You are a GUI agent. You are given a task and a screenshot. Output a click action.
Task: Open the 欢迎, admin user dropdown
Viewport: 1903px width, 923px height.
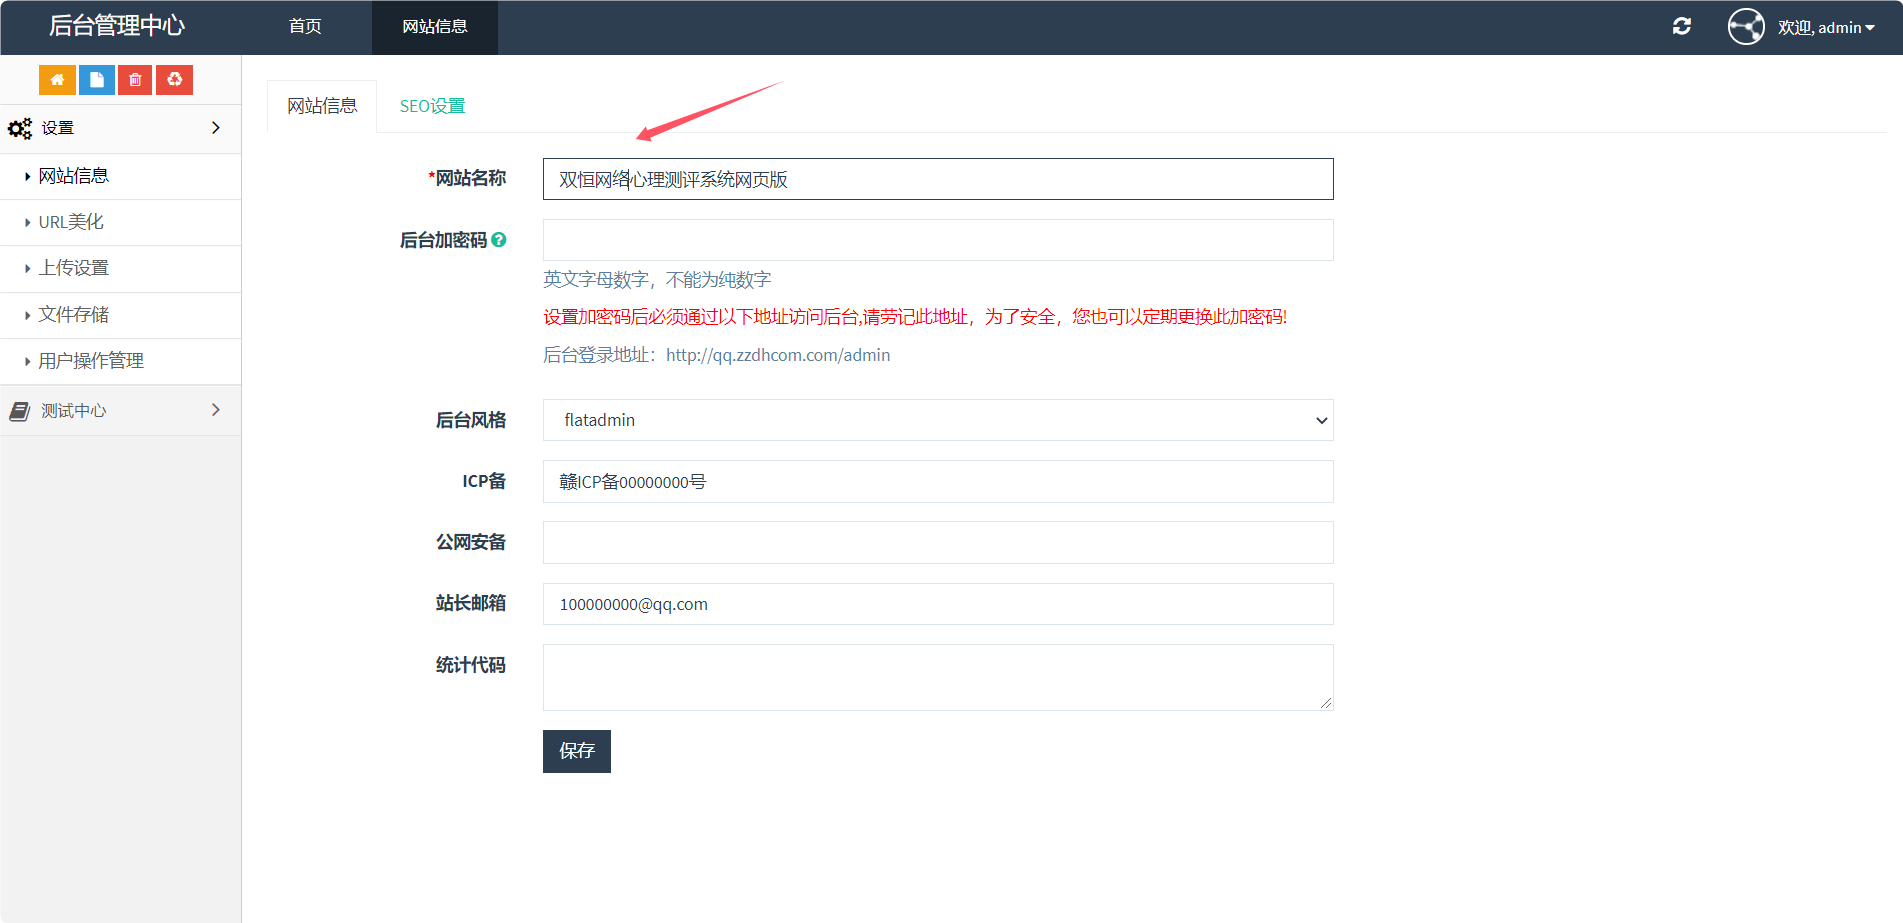1825,28
